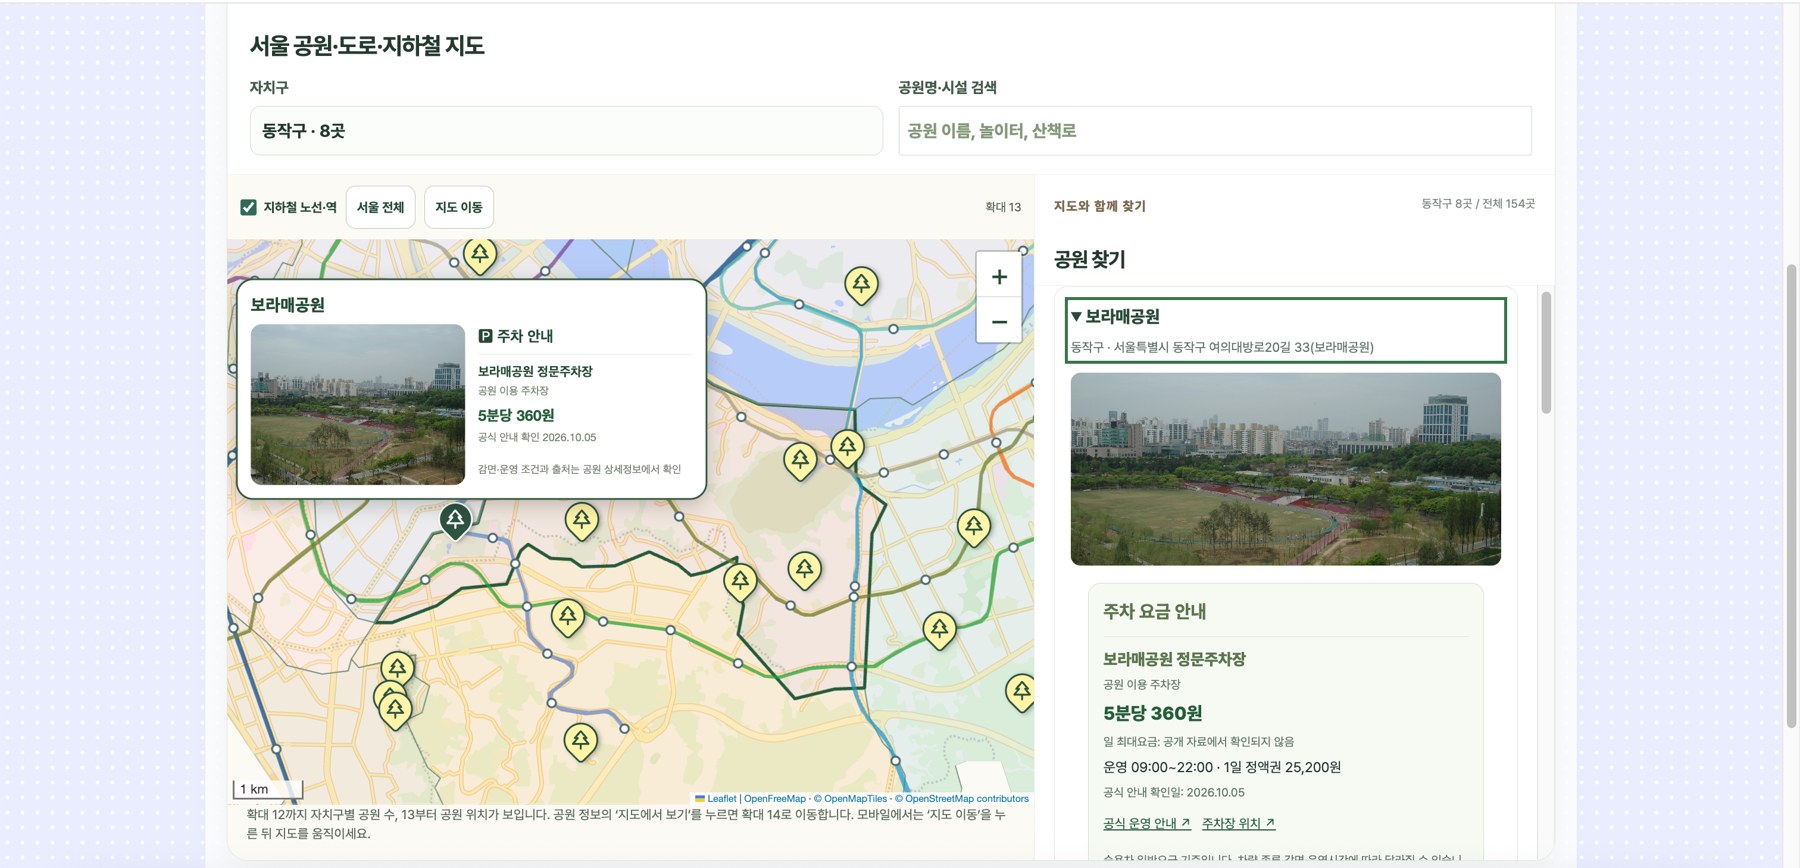Click '보라매공원 정문주차장' in the side panel
The image size is (1800, 868).
click(x=1174, y=659)
